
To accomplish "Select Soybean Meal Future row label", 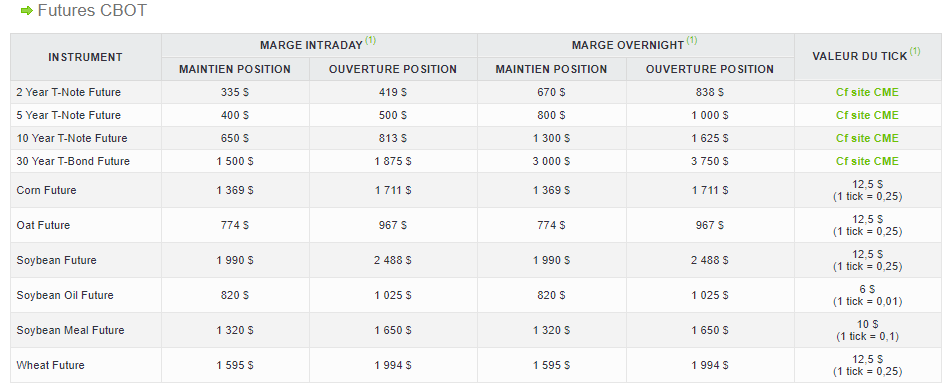I will coord(70,330).
